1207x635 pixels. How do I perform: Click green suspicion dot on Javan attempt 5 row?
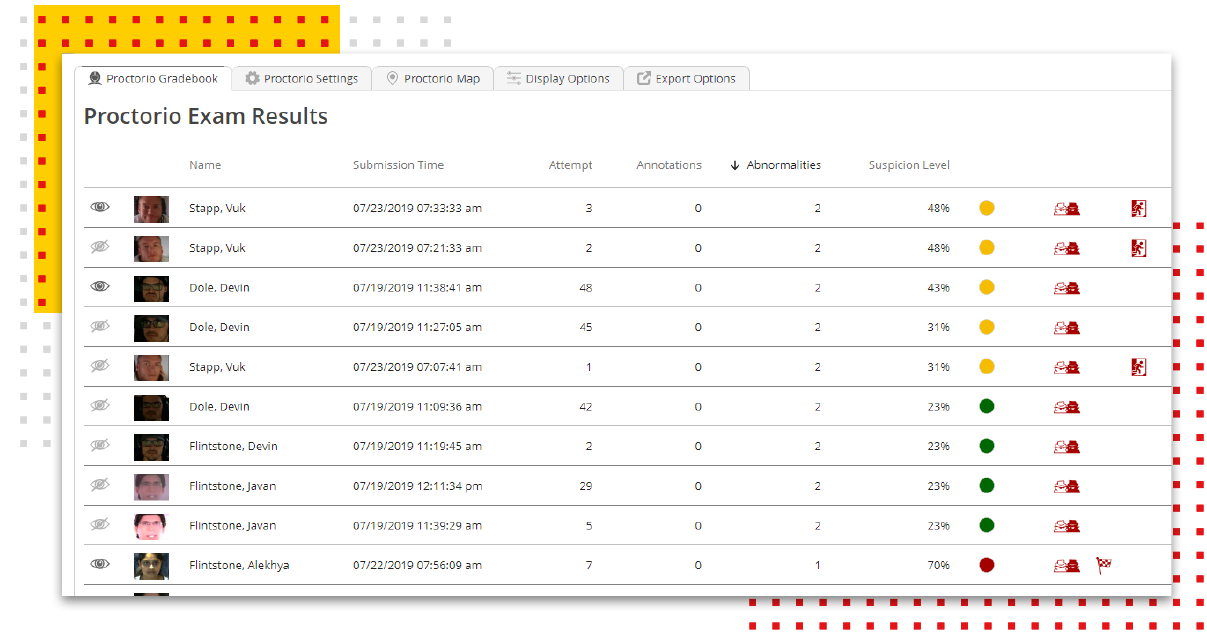click(x=986, y=526)
